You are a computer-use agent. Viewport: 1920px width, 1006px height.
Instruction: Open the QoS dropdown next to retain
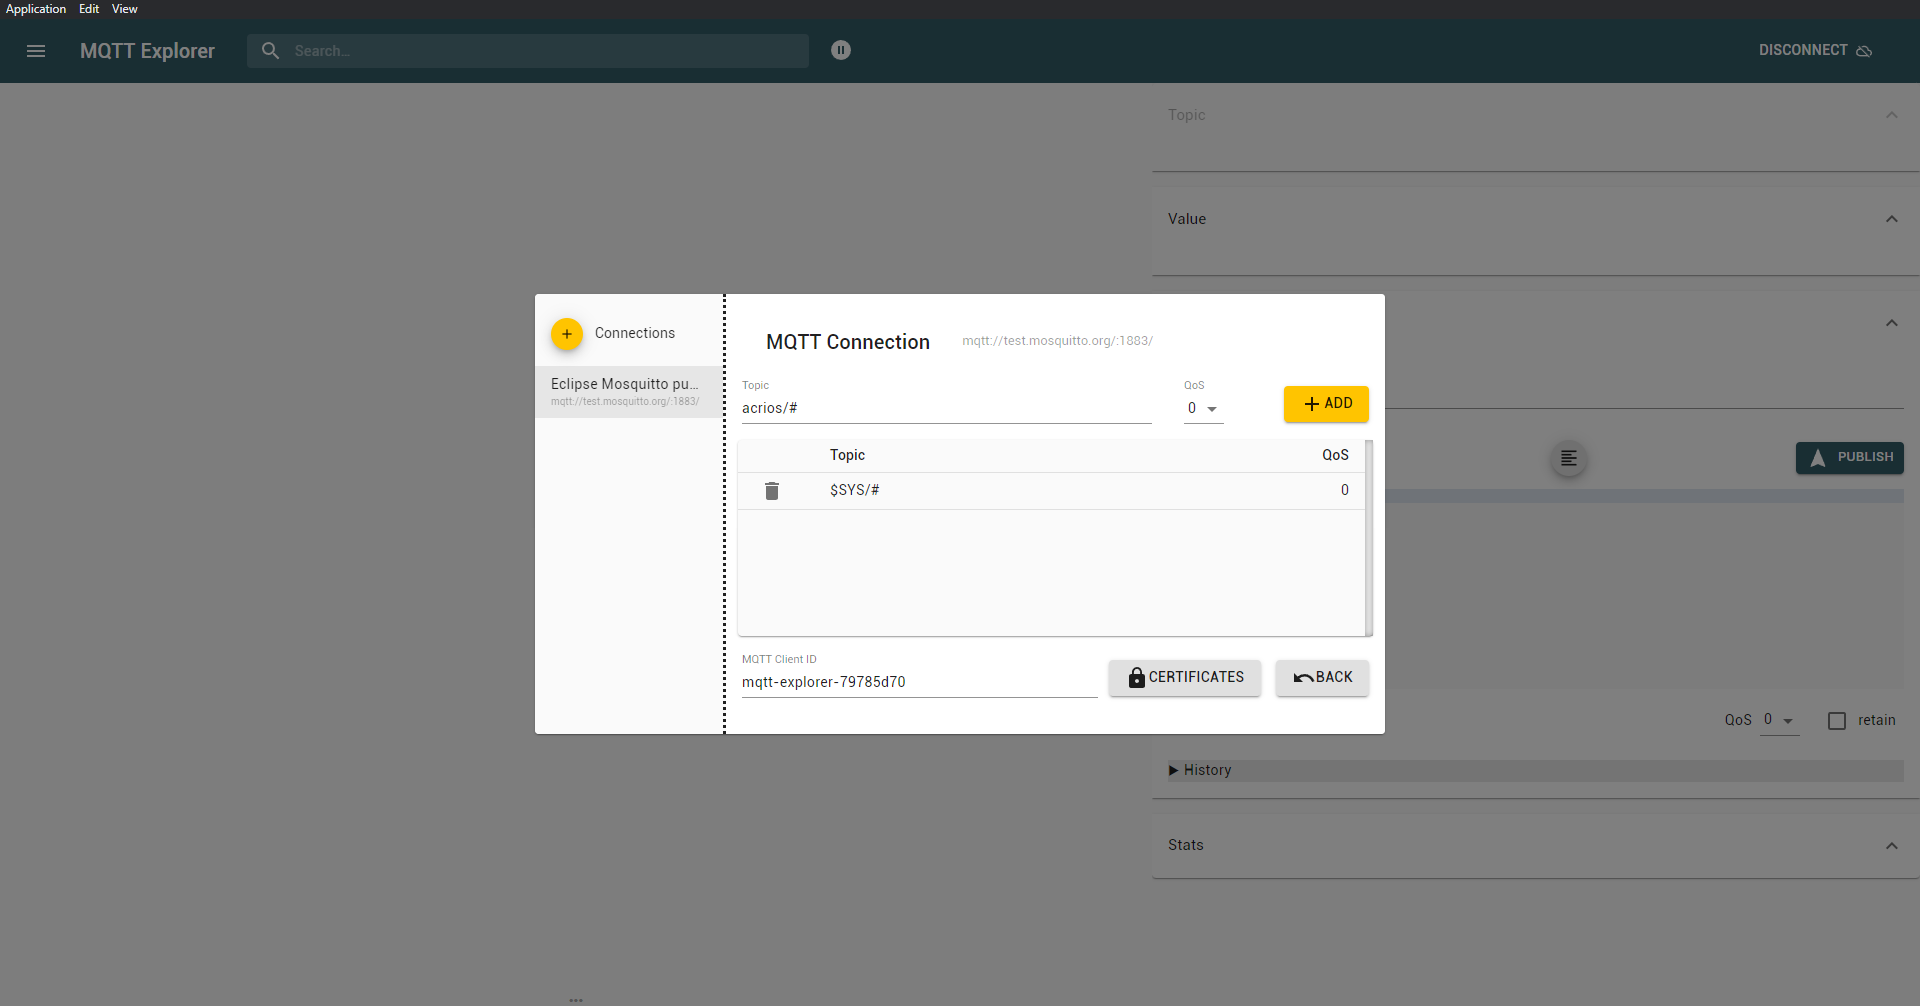[x=1780, y=719]
